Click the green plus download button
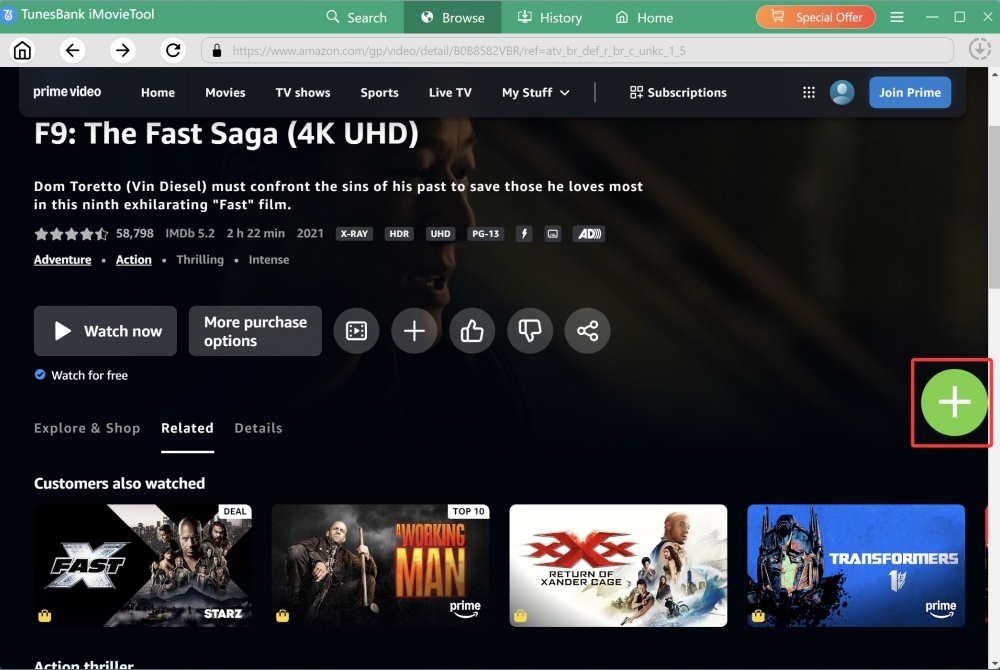1000x670 pixels. pos(951,402)
